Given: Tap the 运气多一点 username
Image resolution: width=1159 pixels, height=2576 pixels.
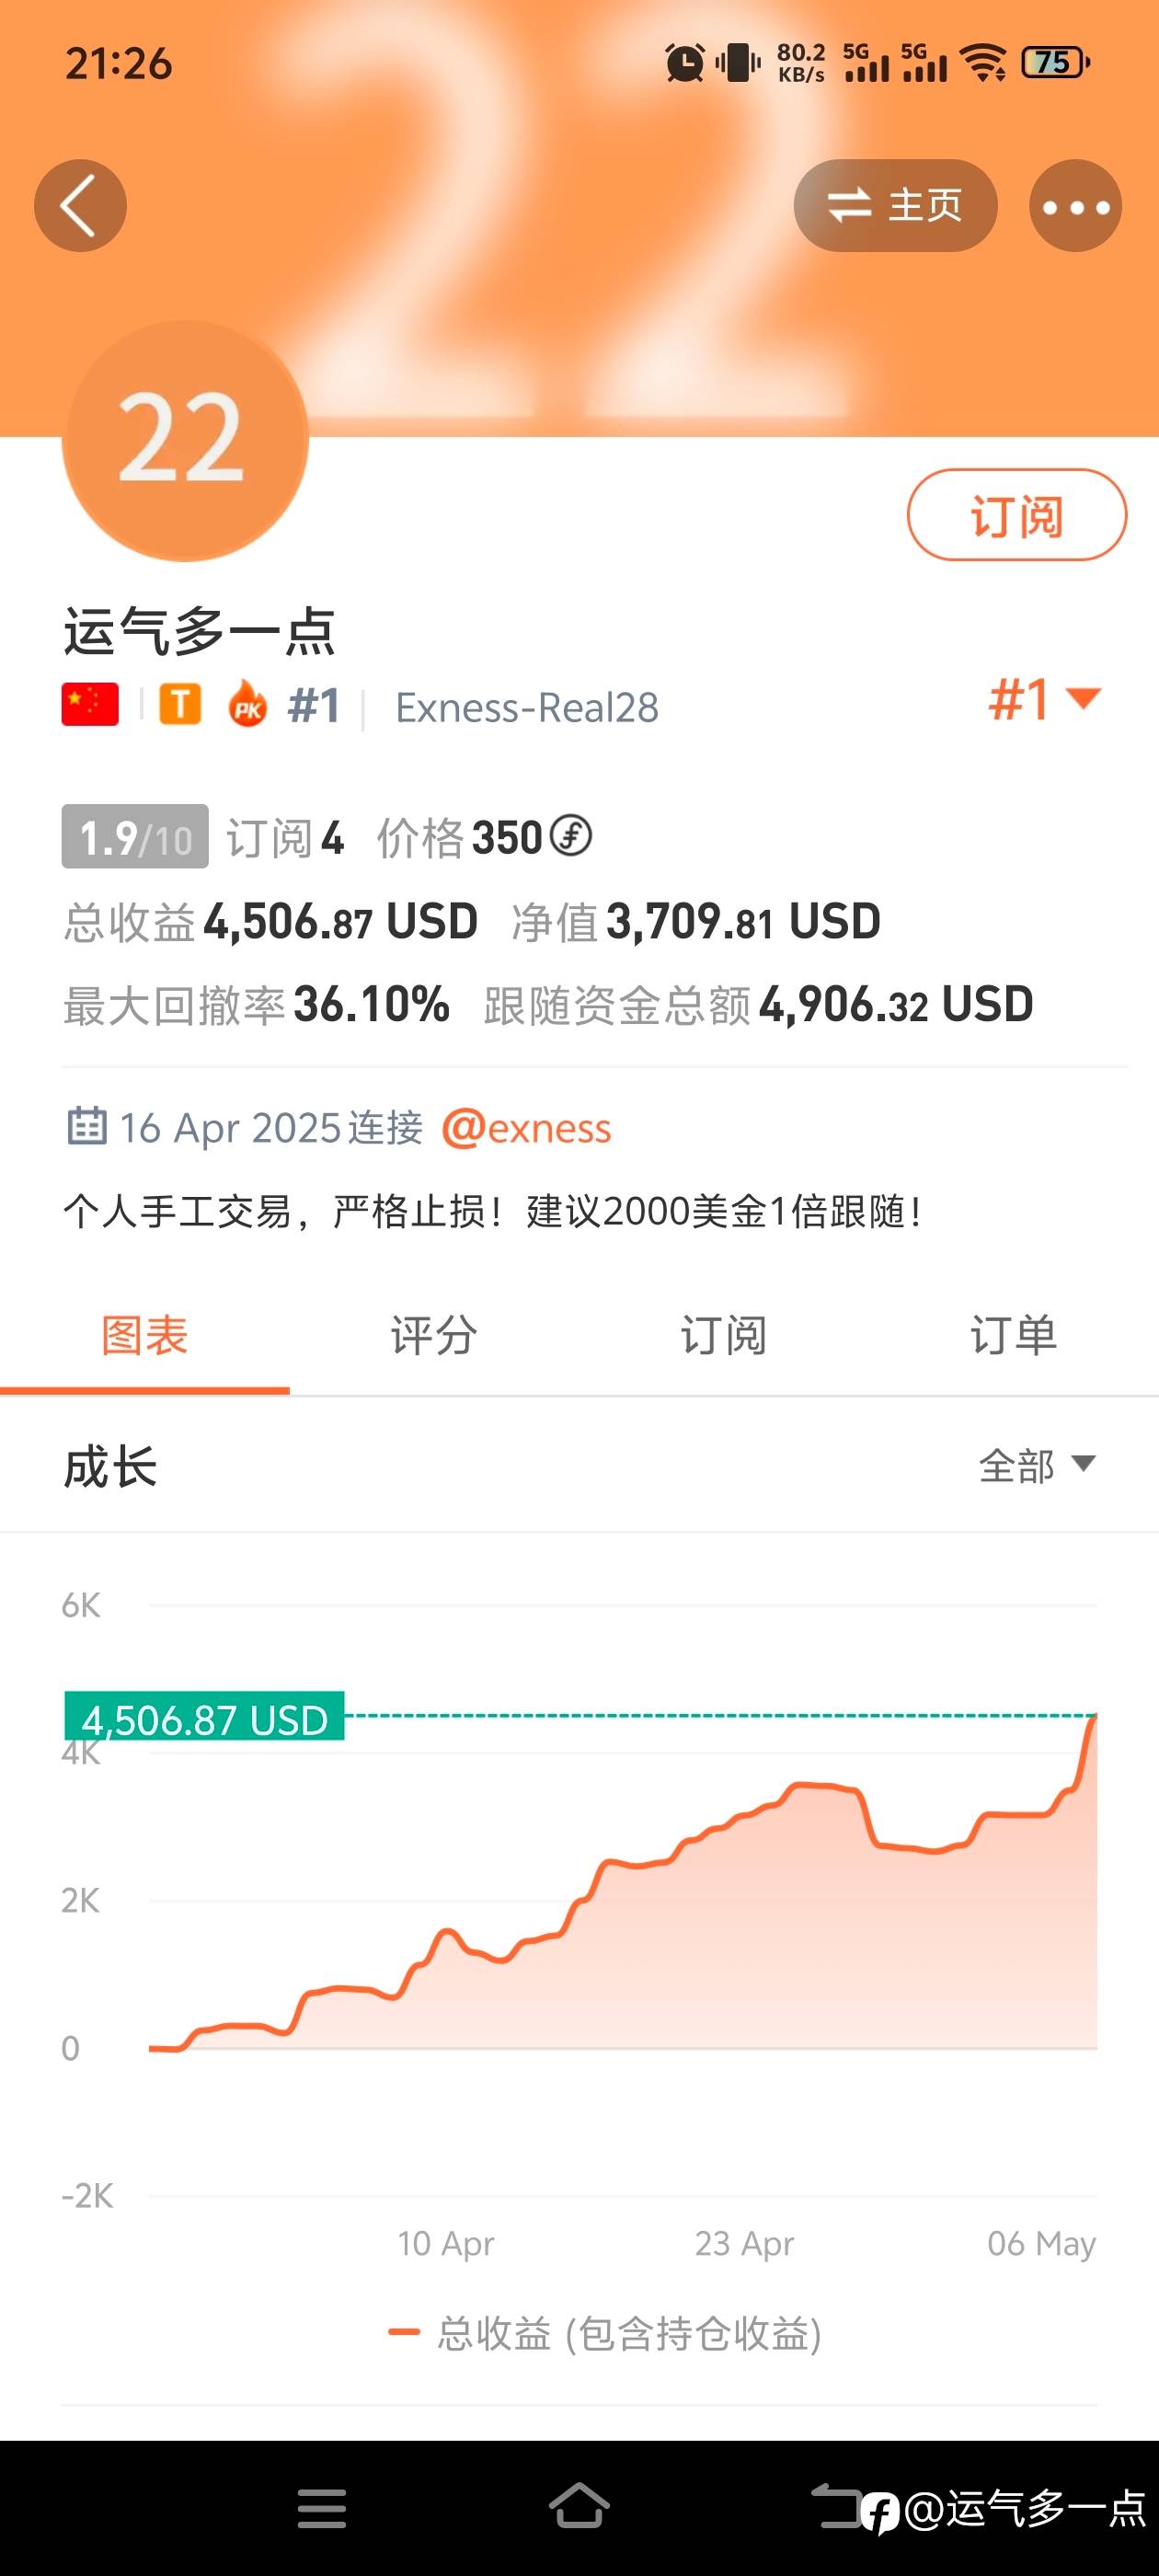Looking at the screenshot, I should tap(199, 632).
